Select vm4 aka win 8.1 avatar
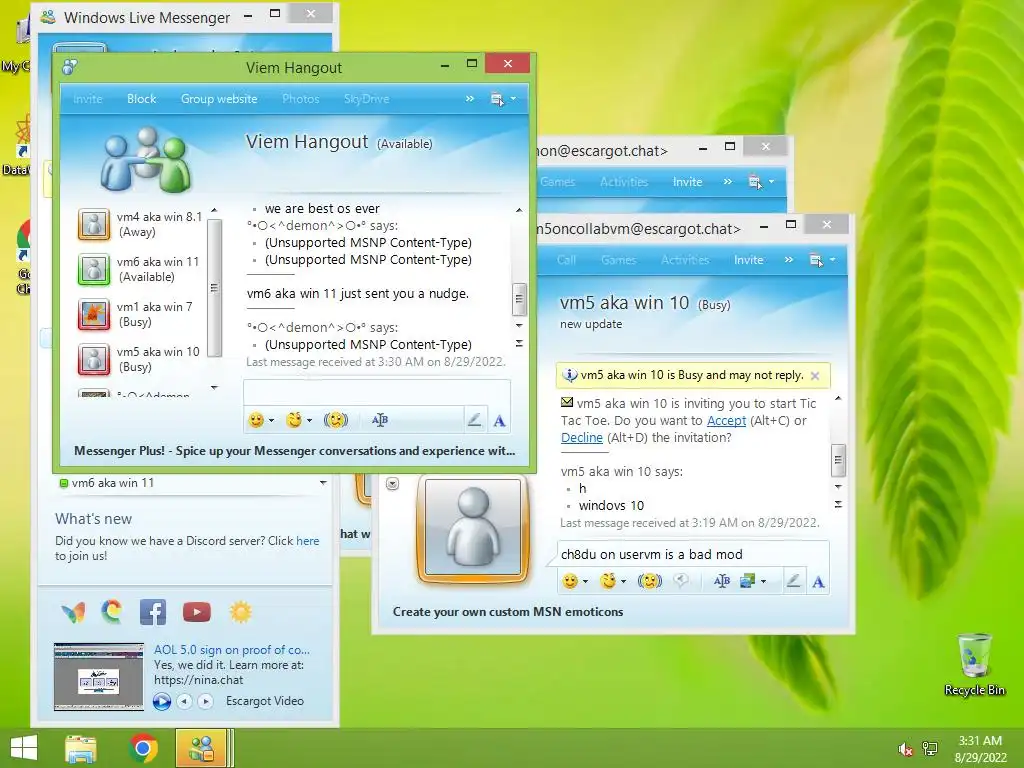 pyautogui.click(x=94, y=224)
